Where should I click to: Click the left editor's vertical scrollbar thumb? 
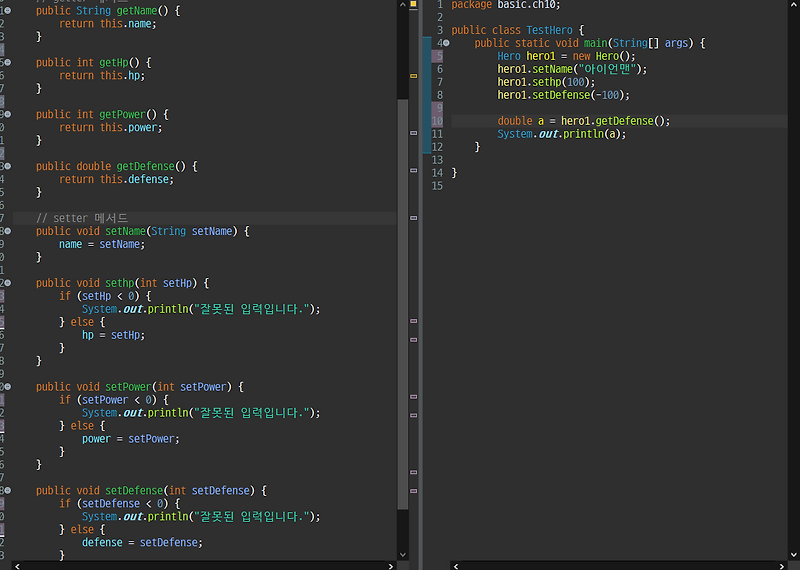(403, 304)
